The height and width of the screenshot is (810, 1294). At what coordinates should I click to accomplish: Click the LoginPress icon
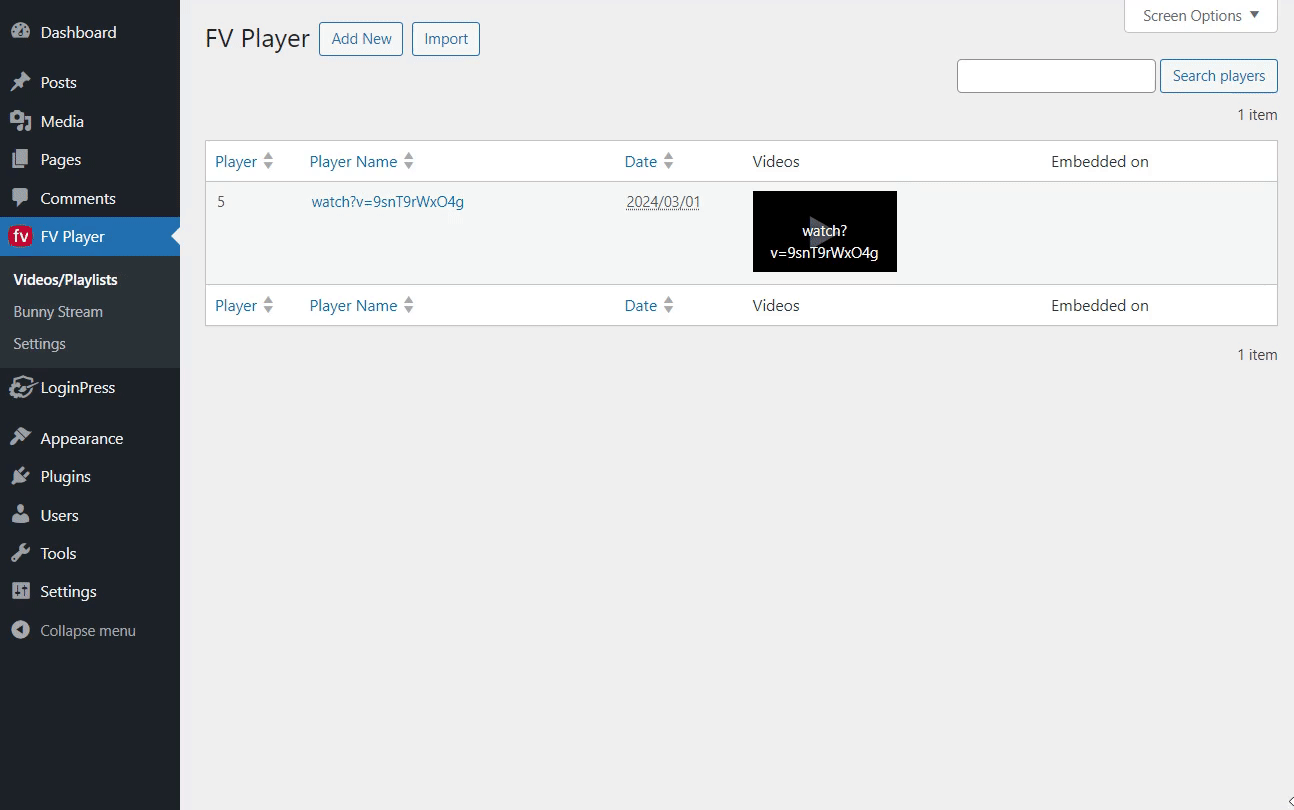[21, 387]
